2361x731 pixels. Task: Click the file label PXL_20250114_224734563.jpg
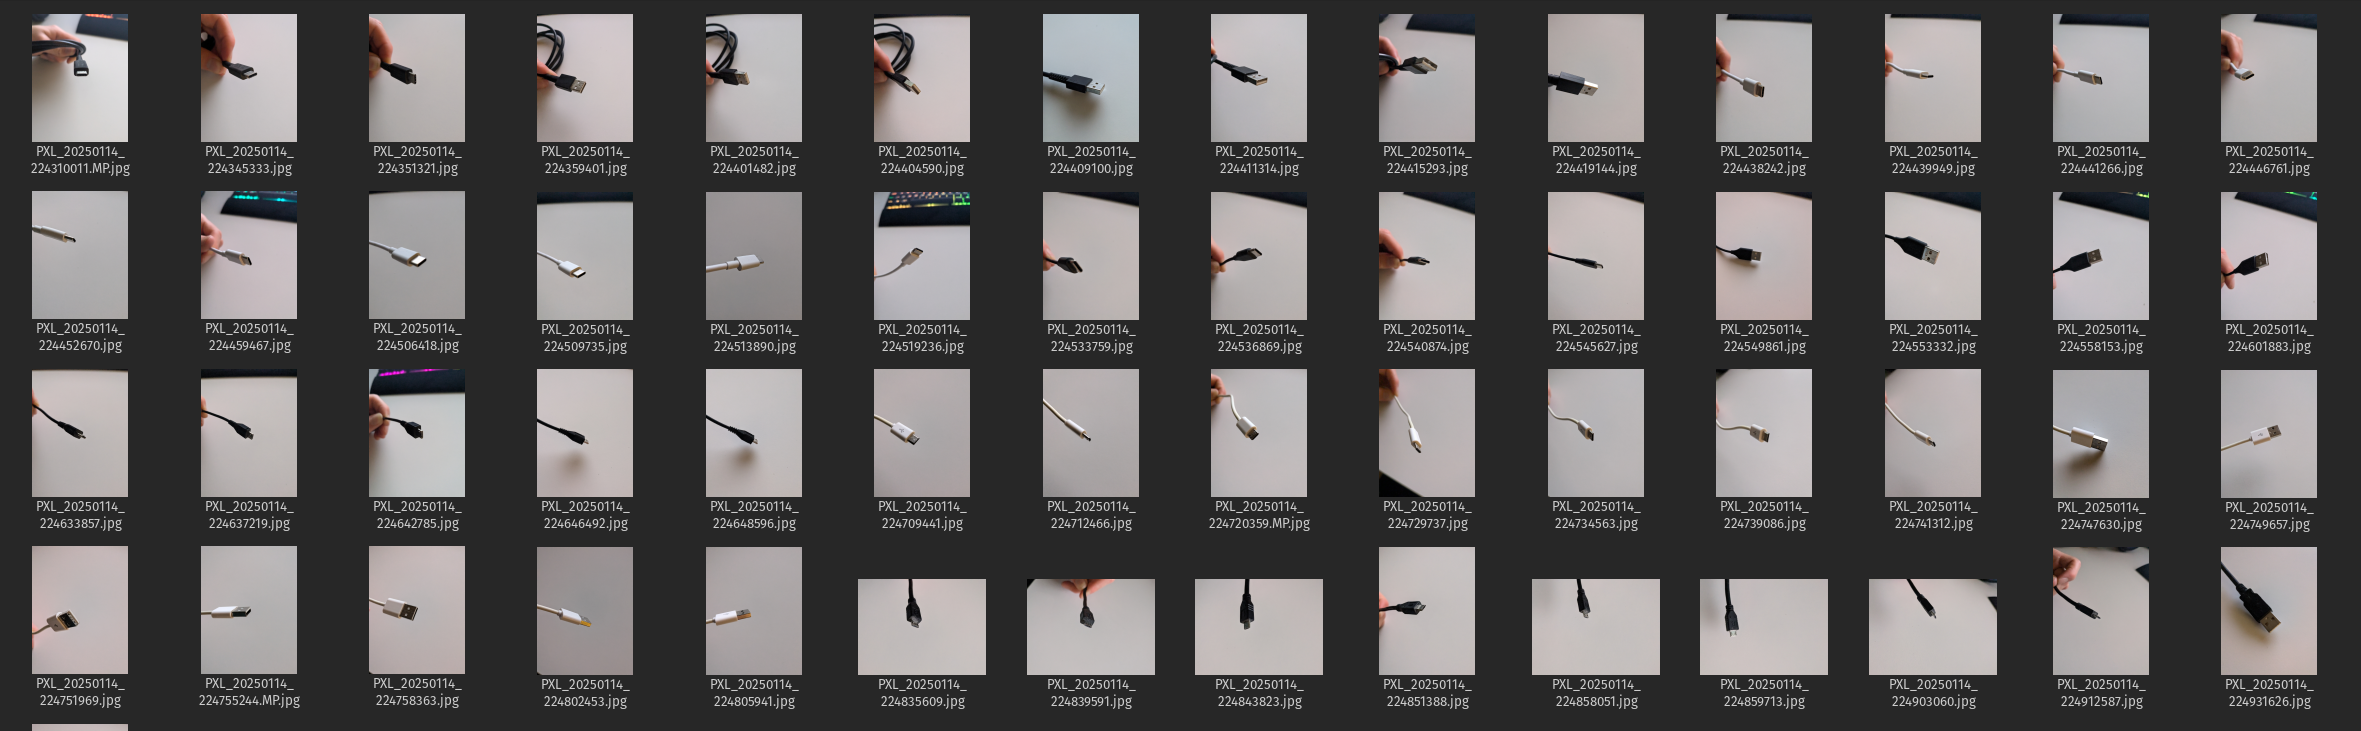pos(1596,515)
